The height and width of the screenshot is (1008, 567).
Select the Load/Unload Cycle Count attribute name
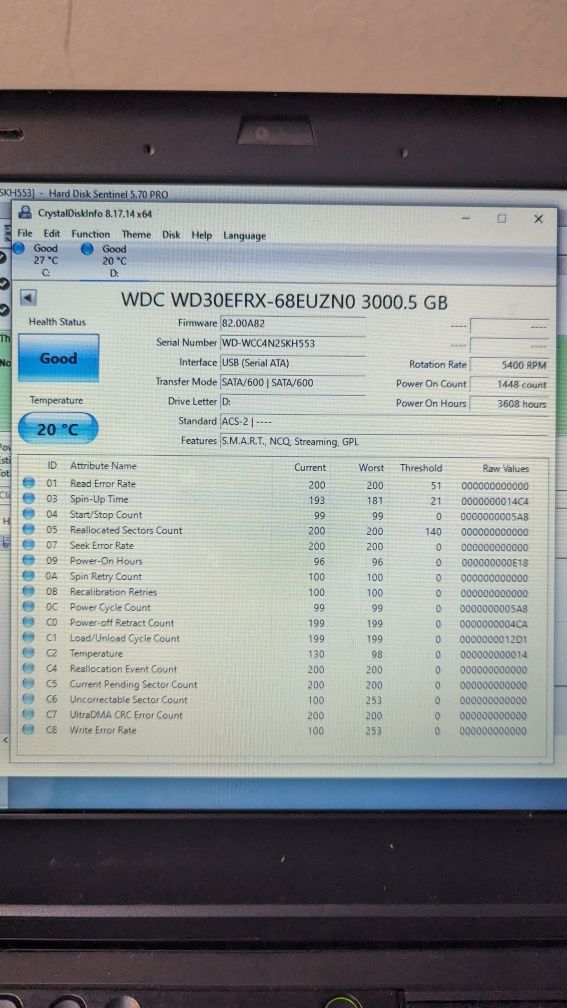pyautogui.click(x=125, y=638)
